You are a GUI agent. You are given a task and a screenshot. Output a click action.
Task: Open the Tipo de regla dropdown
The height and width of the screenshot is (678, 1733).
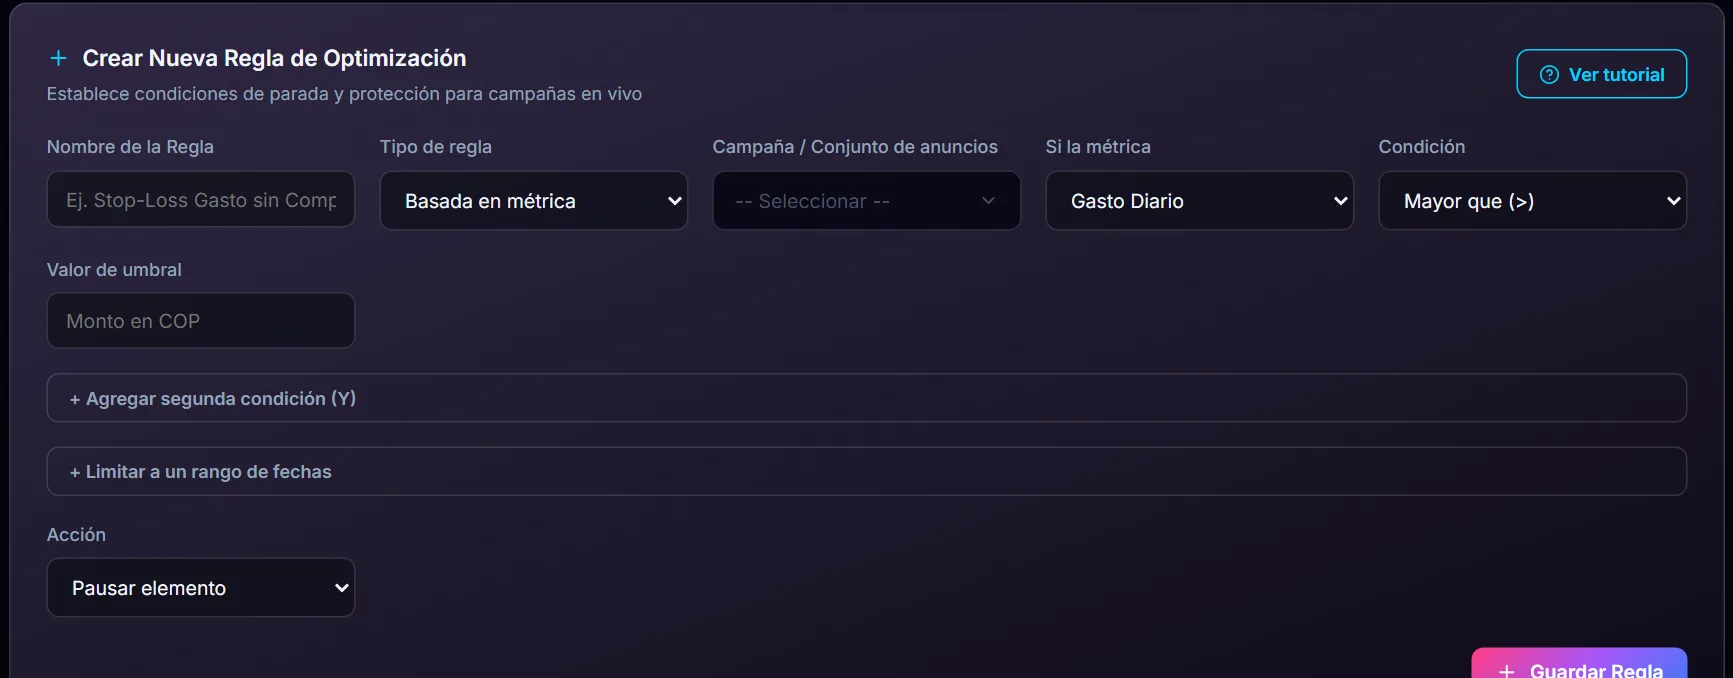point(534,201)
